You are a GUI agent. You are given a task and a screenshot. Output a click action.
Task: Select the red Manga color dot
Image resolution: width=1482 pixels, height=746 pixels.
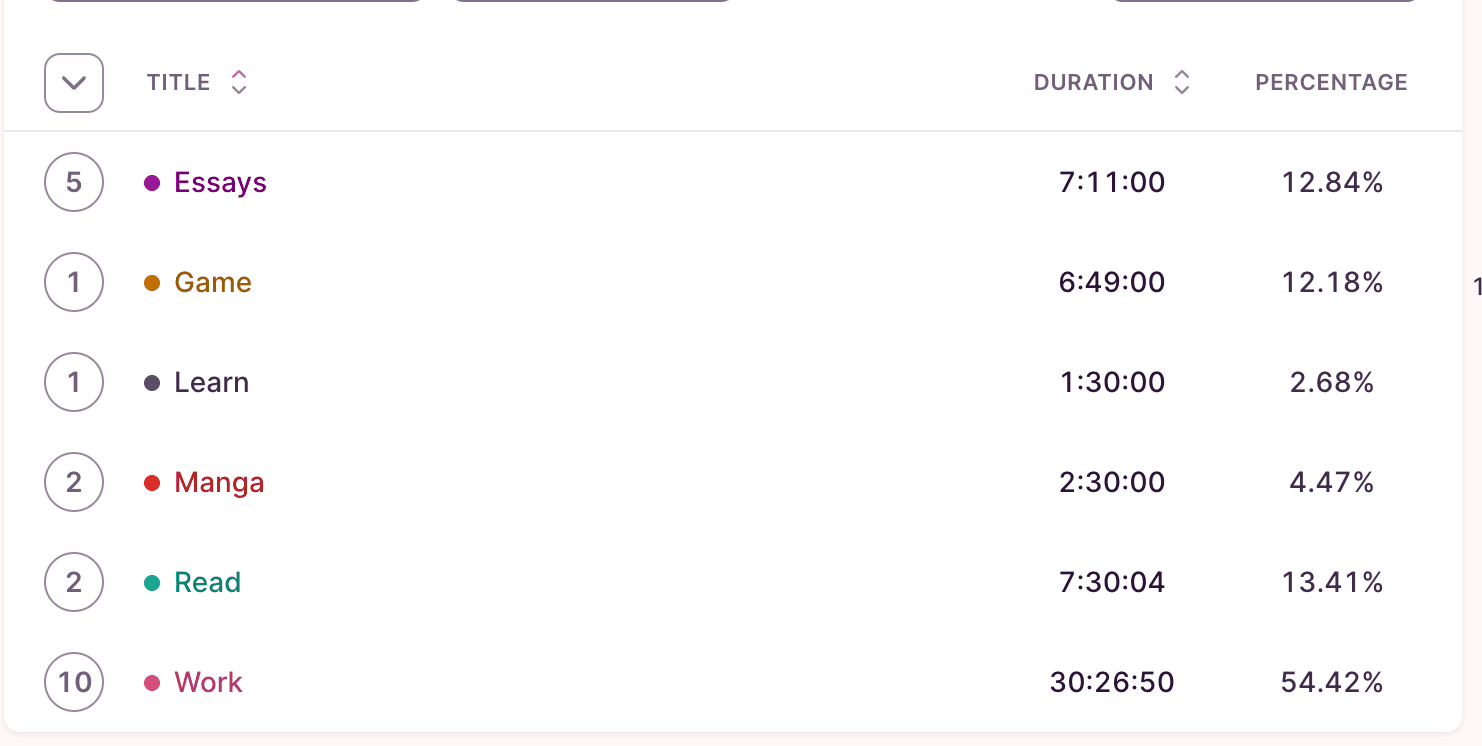(x=152, y=483)
